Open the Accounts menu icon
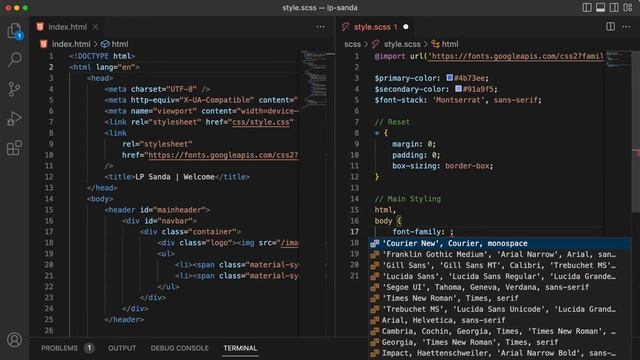640x360 pixels. click(x=14, y=340)
